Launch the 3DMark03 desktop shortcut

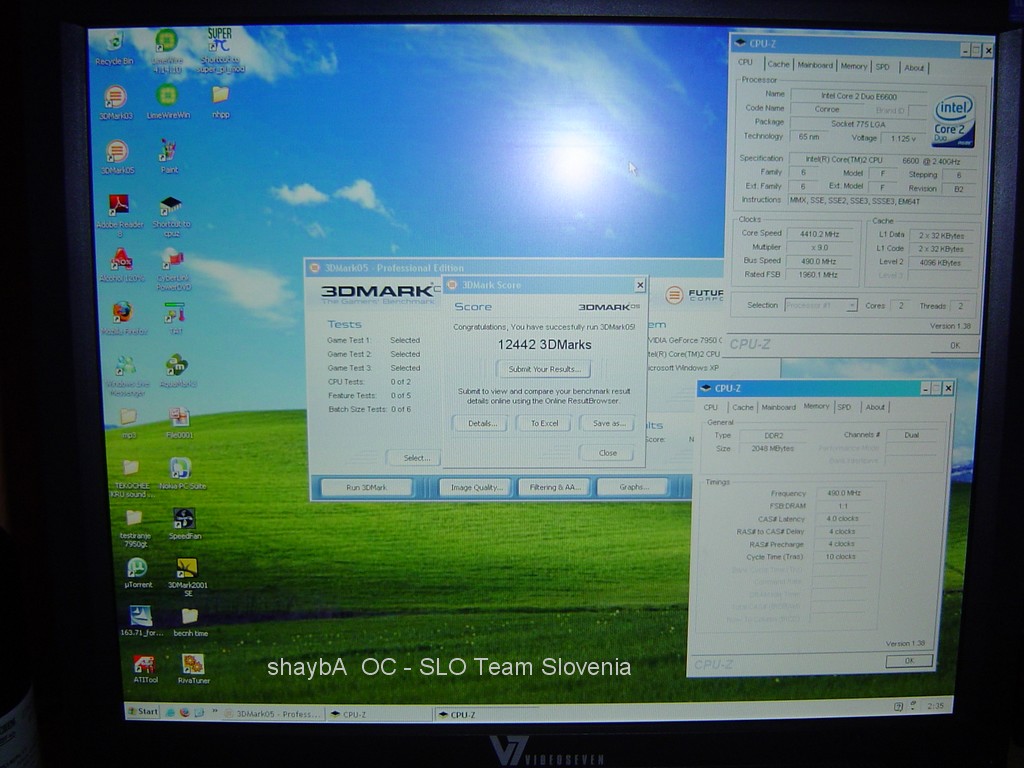point(116,103)
